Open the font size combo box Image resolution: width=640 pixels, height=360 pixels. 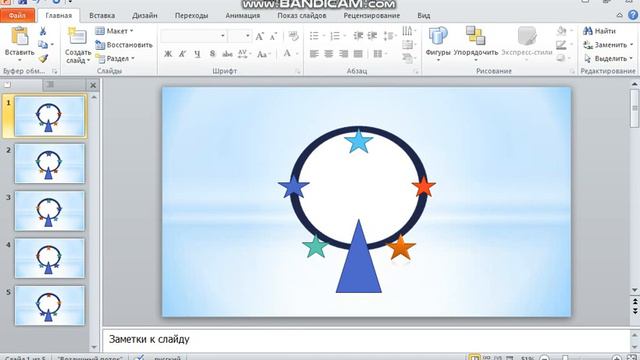[x=240, y=36]
